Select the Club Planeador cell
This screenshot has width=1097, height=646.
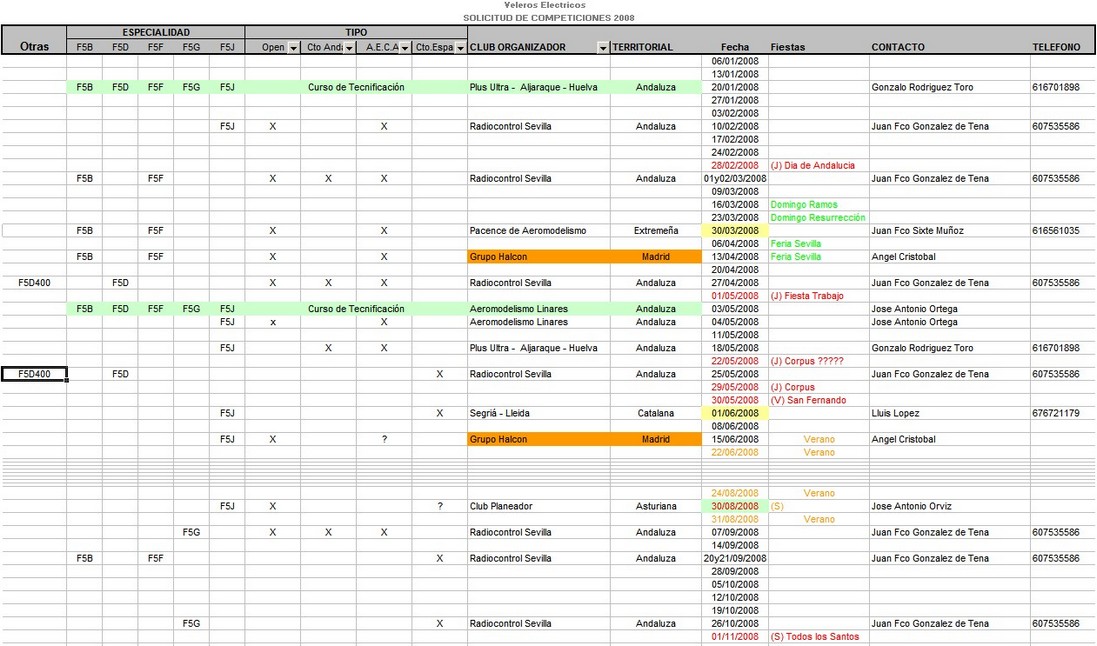click(539, 506)
